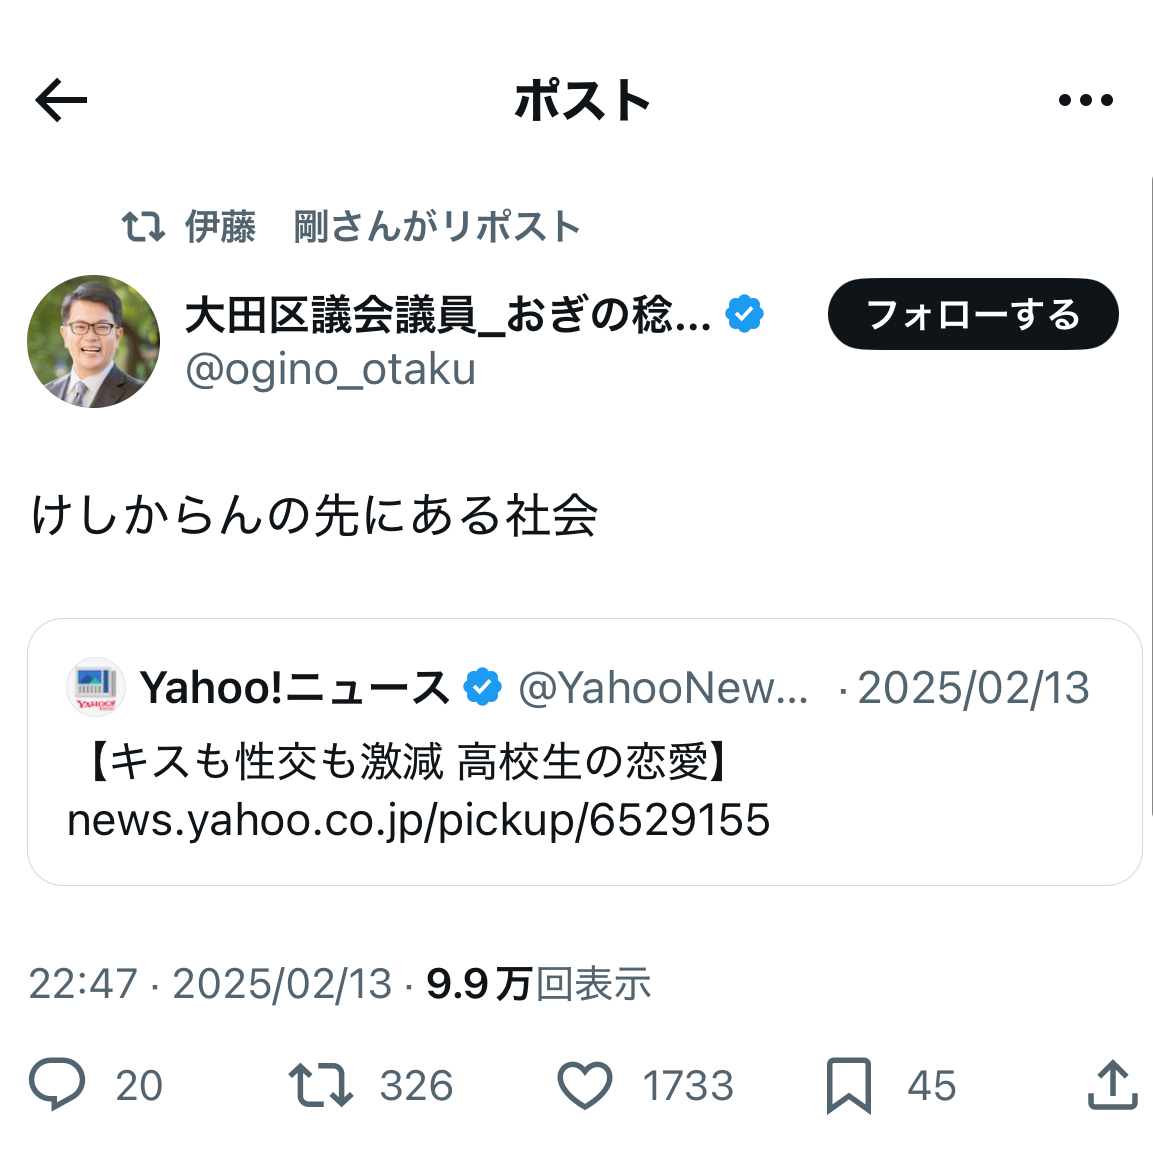Image resolution: width=1153 pixels, height=1150 pixels.
Task: Tap the blue verified badge beside author name
Action: point(744,314)
